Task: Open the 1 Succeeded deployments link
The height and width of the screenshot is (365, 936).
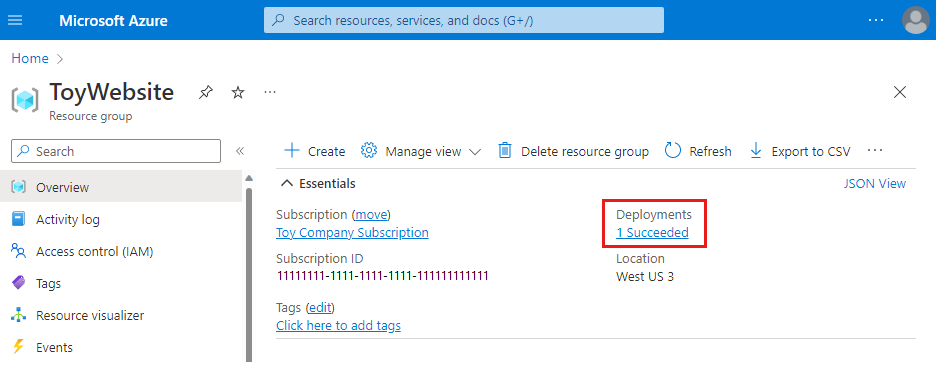Action: point(652,232)
